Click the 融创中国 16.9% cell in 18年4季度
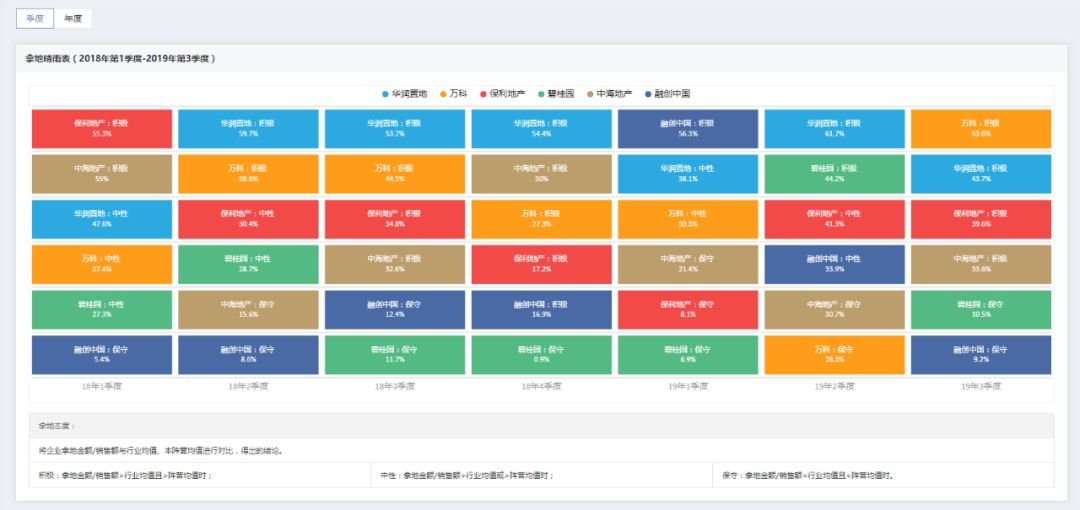1080x510 pixels. click(541, 309)
